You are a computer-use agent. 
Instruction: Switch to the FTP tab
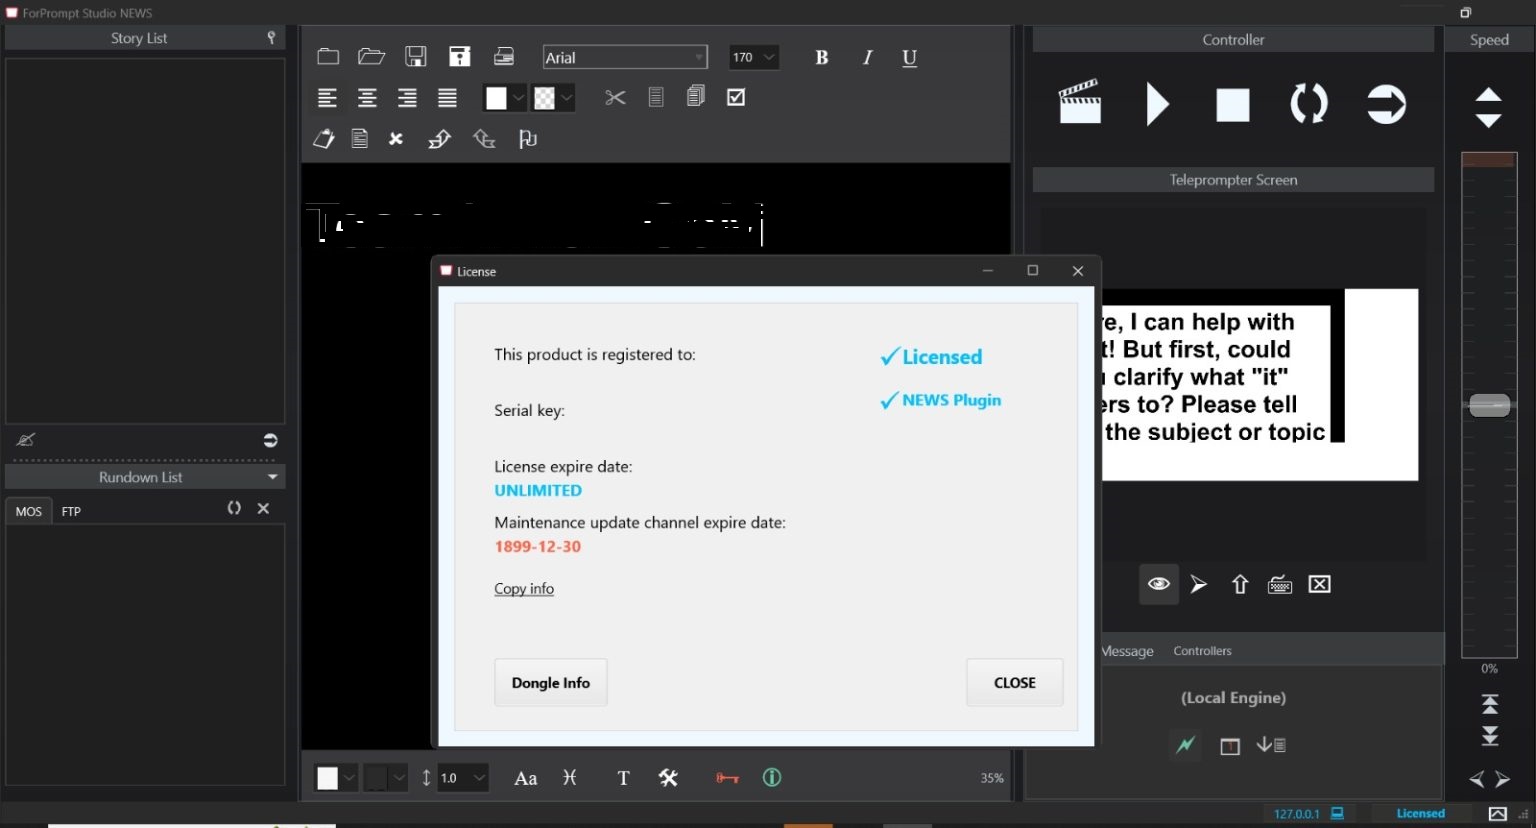click(71, 511)
